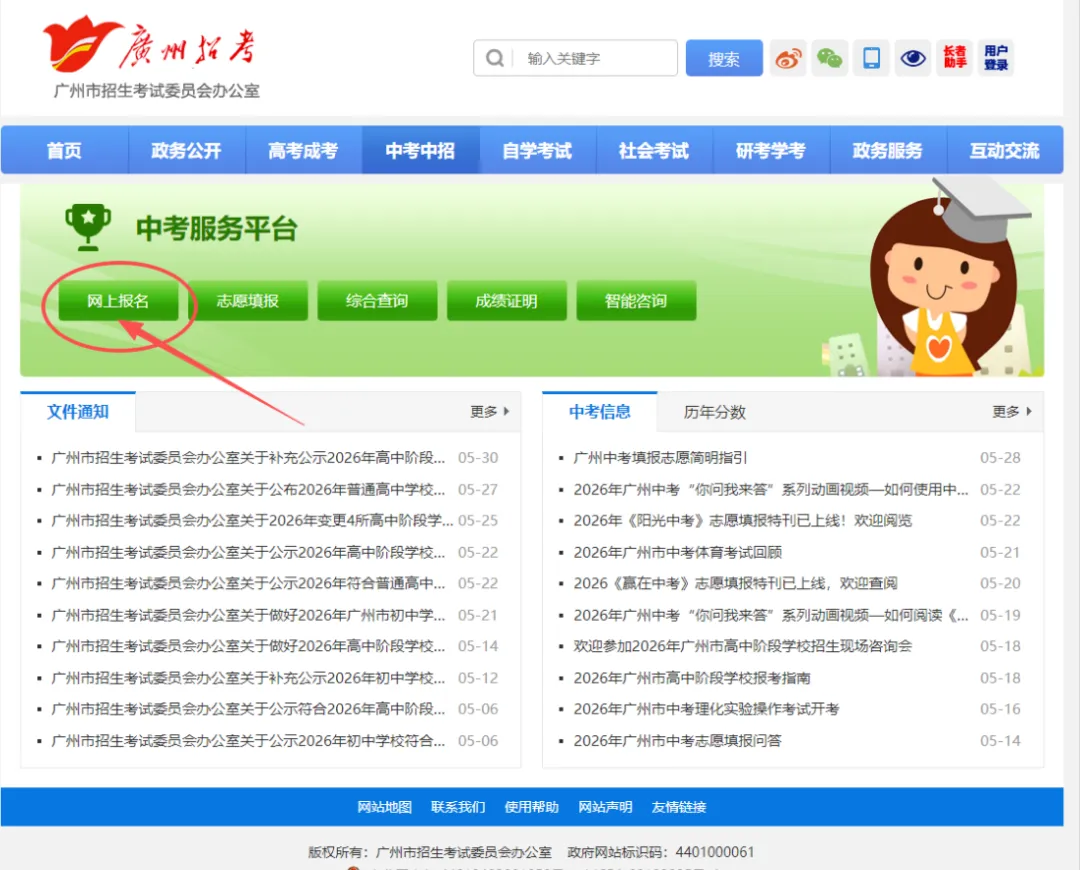This screenshot has width=1080, height=870.
Task: Toggle the accessibility eye icon
Action: tap(913, 58)
